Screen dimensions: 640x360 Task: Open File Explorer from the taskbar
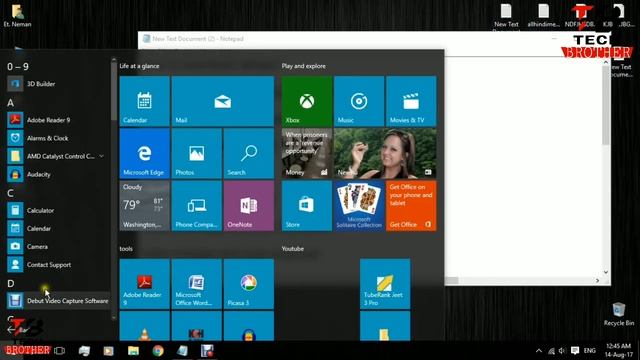pos(133,351)
